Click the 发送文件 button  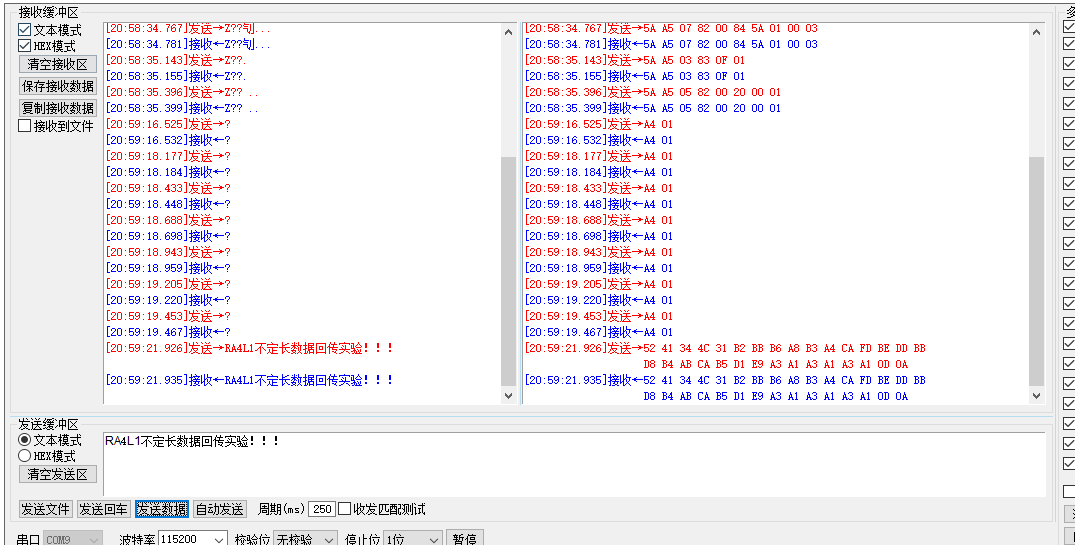pos(46,509)
